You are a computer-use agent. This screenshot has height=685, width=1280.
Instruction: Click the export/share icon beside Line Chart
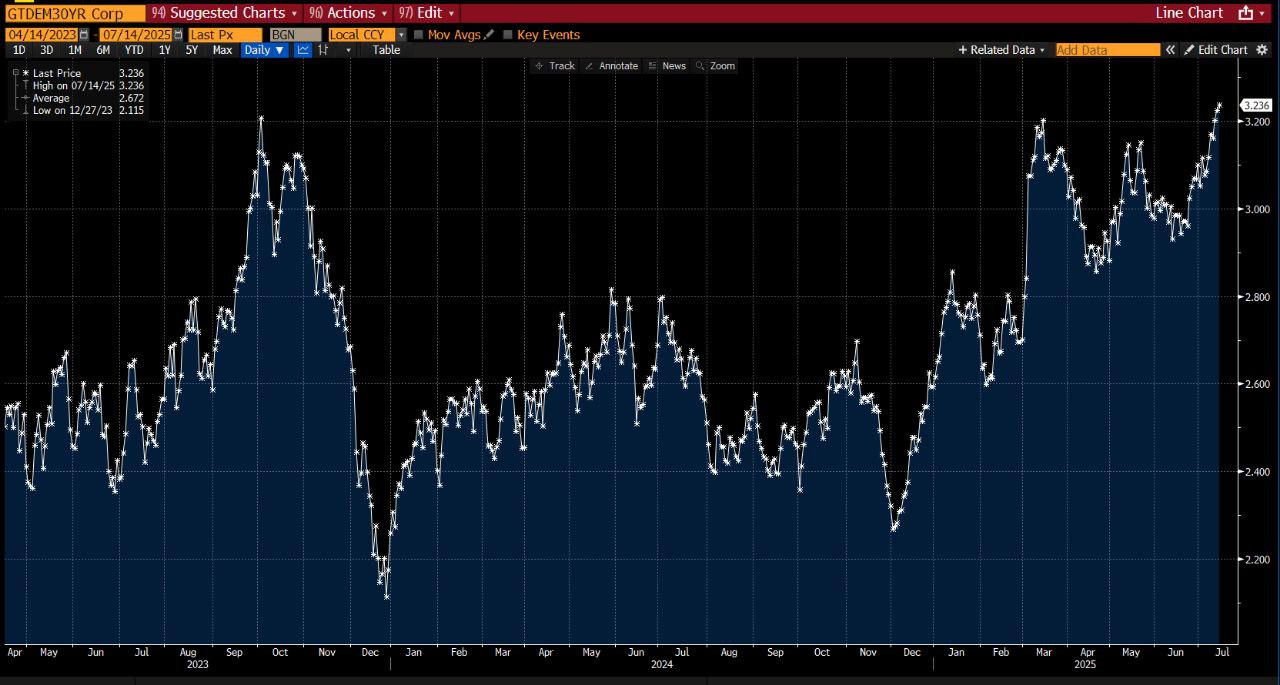(x=1245, y=13)
